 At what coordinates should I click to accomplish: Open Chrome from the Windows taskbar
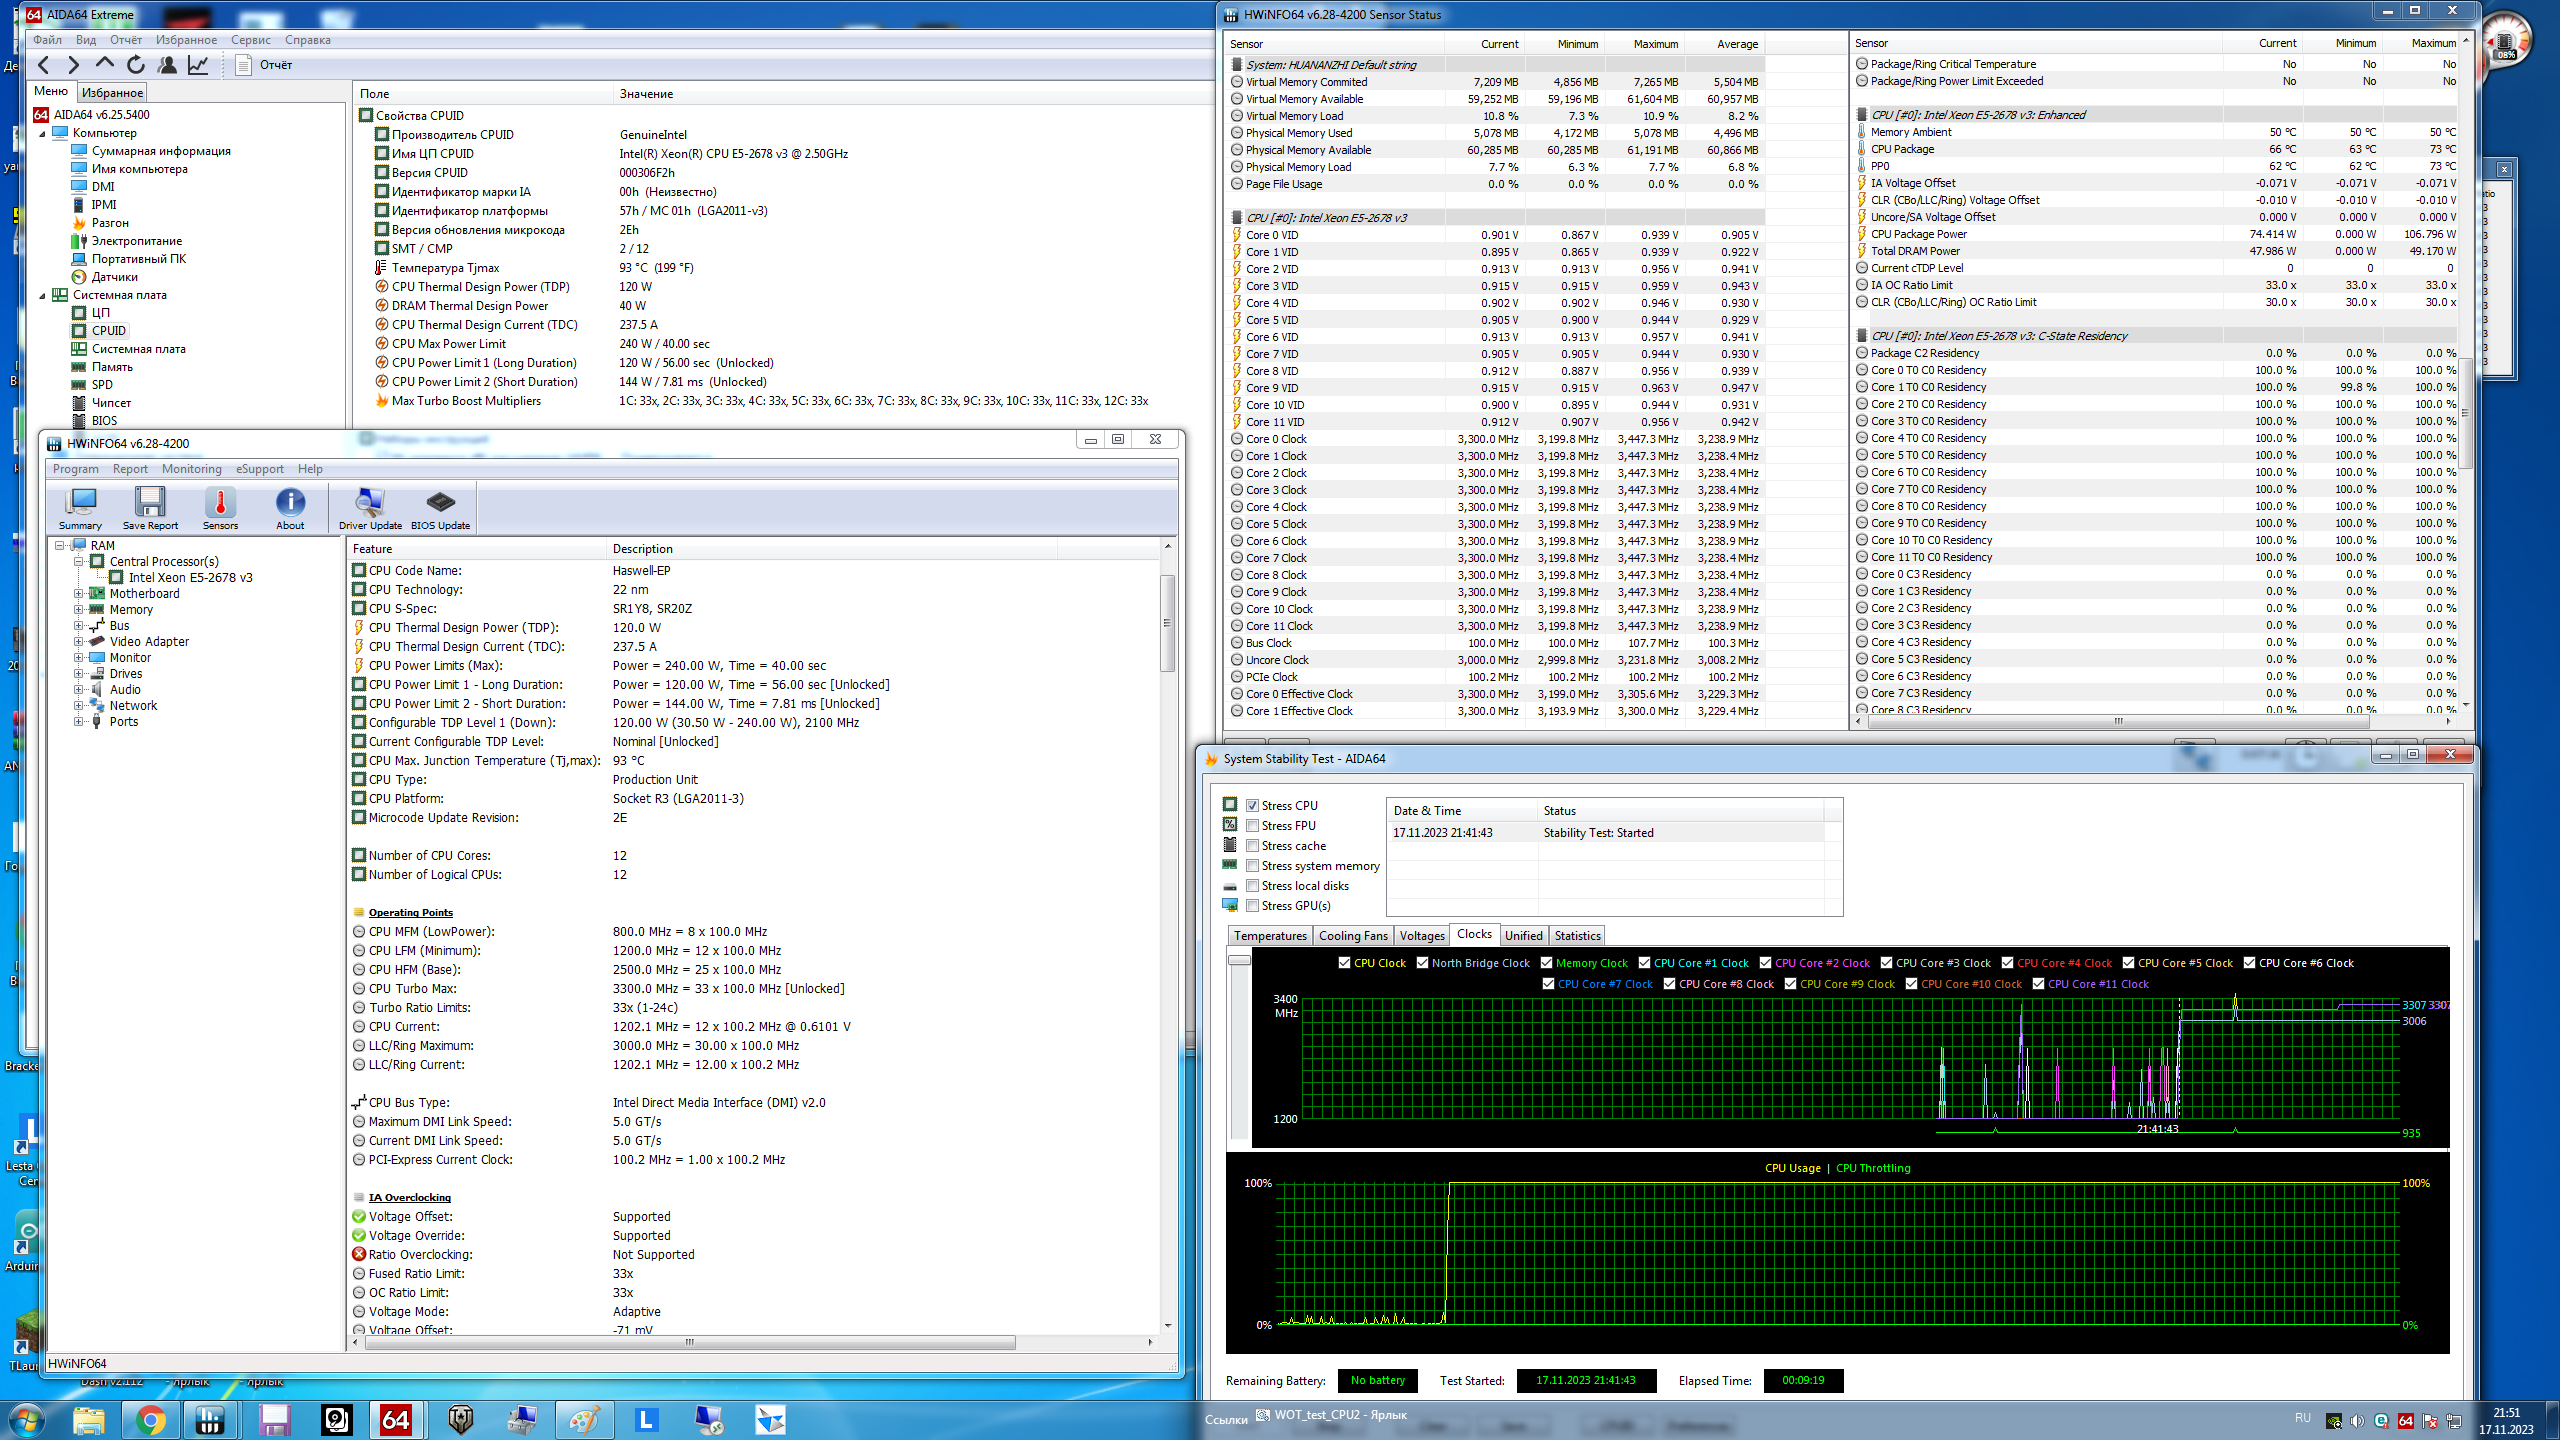point(150,1419)
